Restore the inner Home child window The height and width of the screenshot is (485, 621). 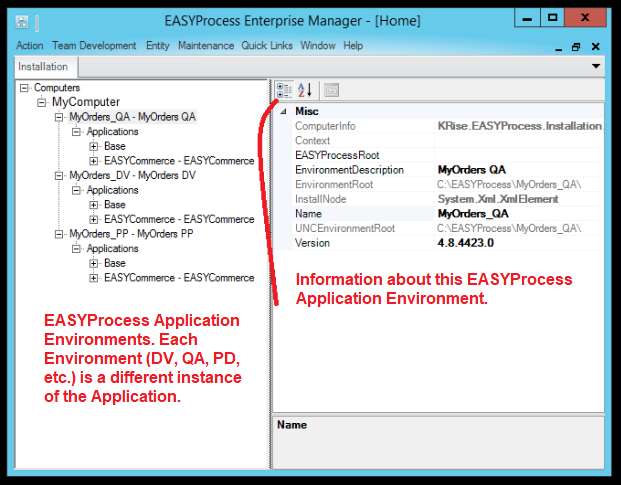point(576,47)
